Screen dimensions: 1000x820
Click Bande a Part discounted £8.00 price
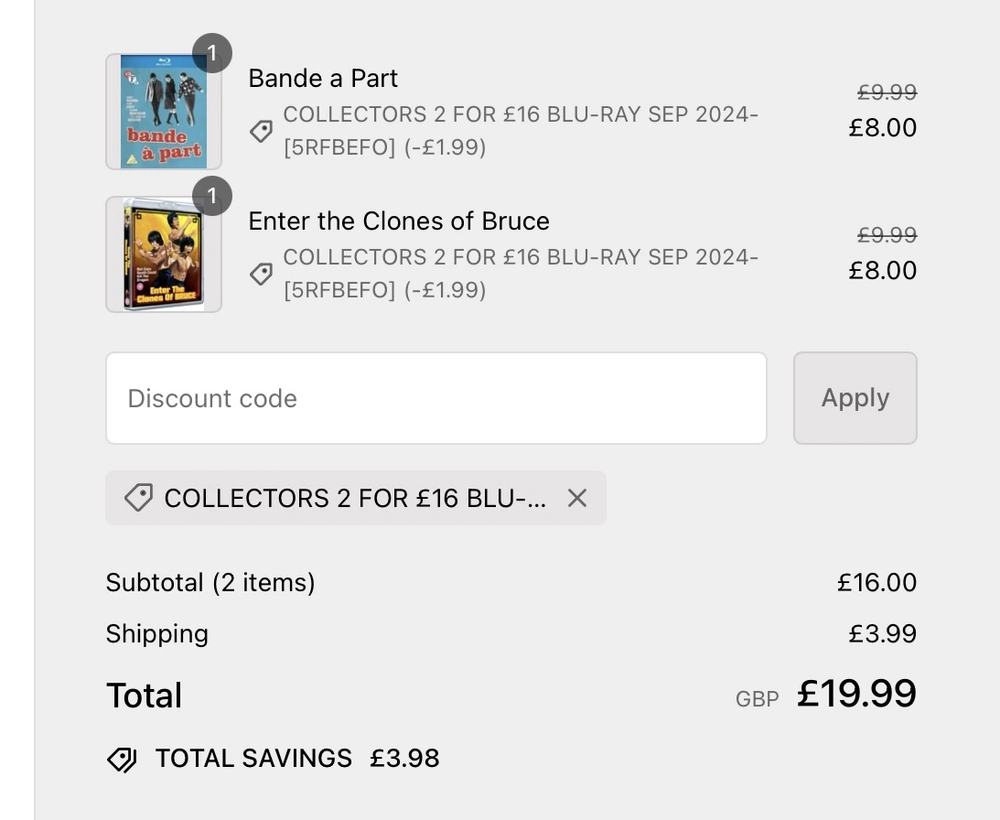coord(883,128)
